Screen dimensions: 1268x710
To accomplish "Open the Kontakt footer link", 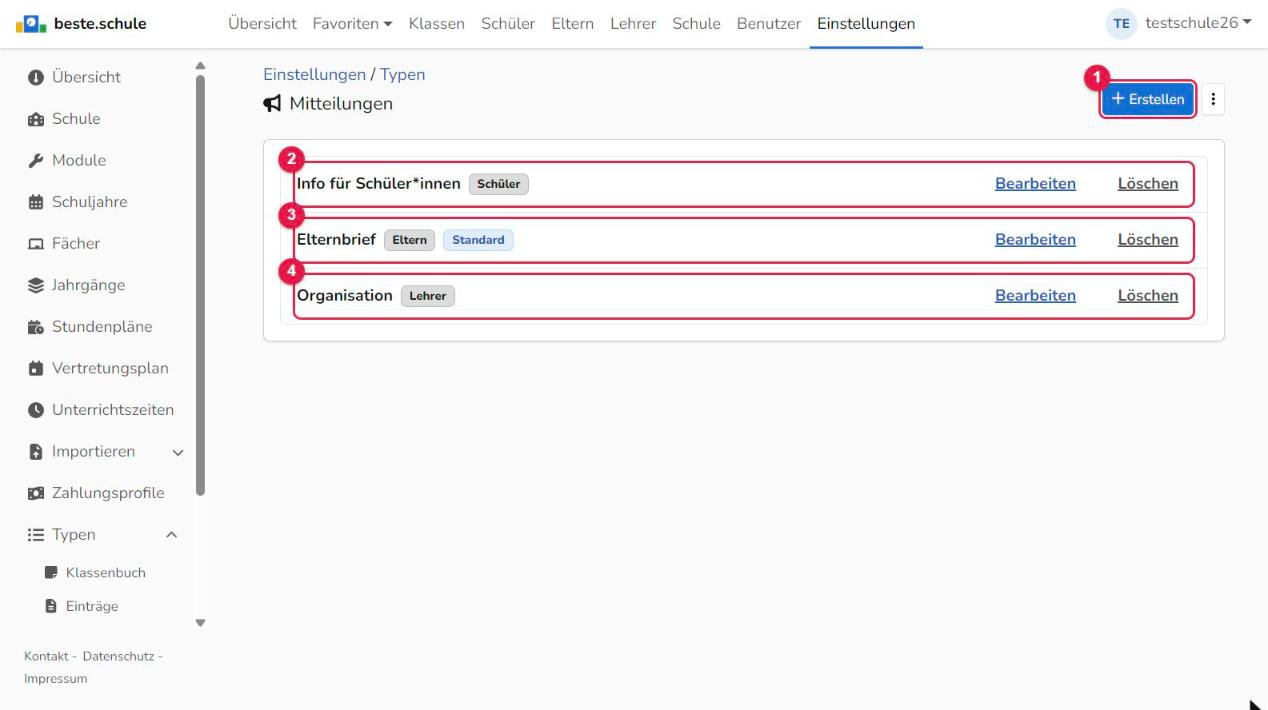I will (46, 656).
